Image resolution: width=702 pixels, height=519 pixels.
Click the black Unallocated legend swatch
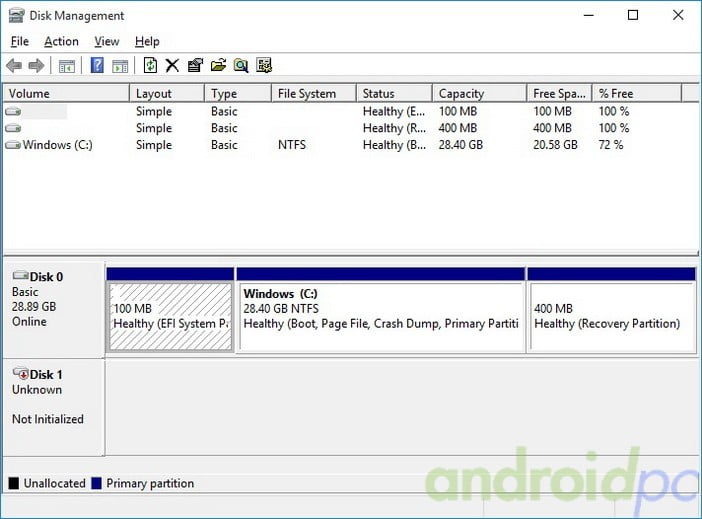(14, 483)
